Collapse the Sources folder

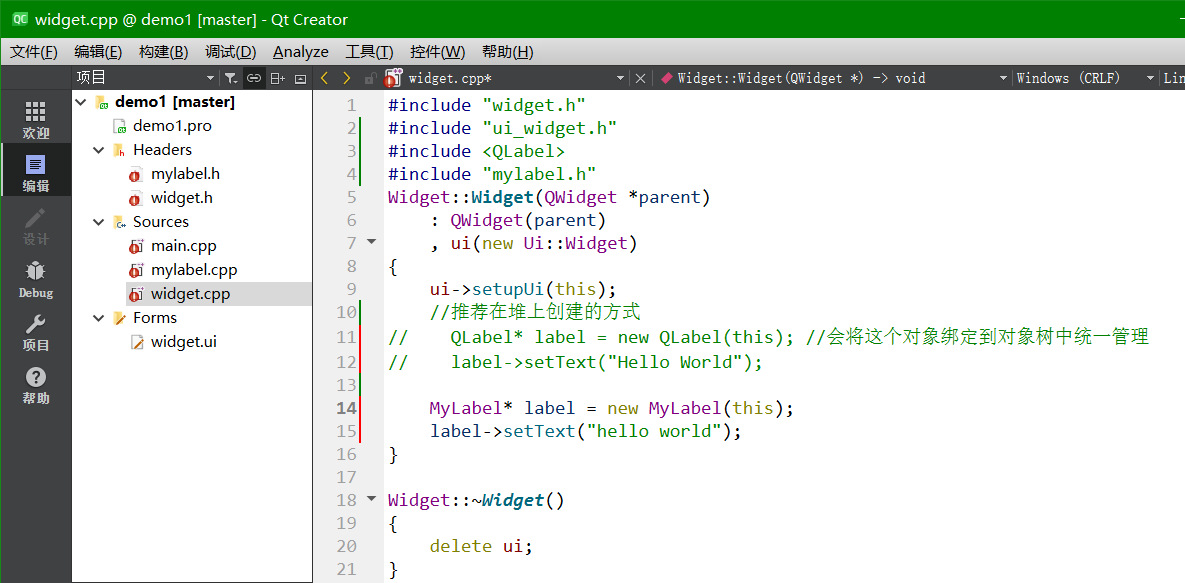pos(98,222)
